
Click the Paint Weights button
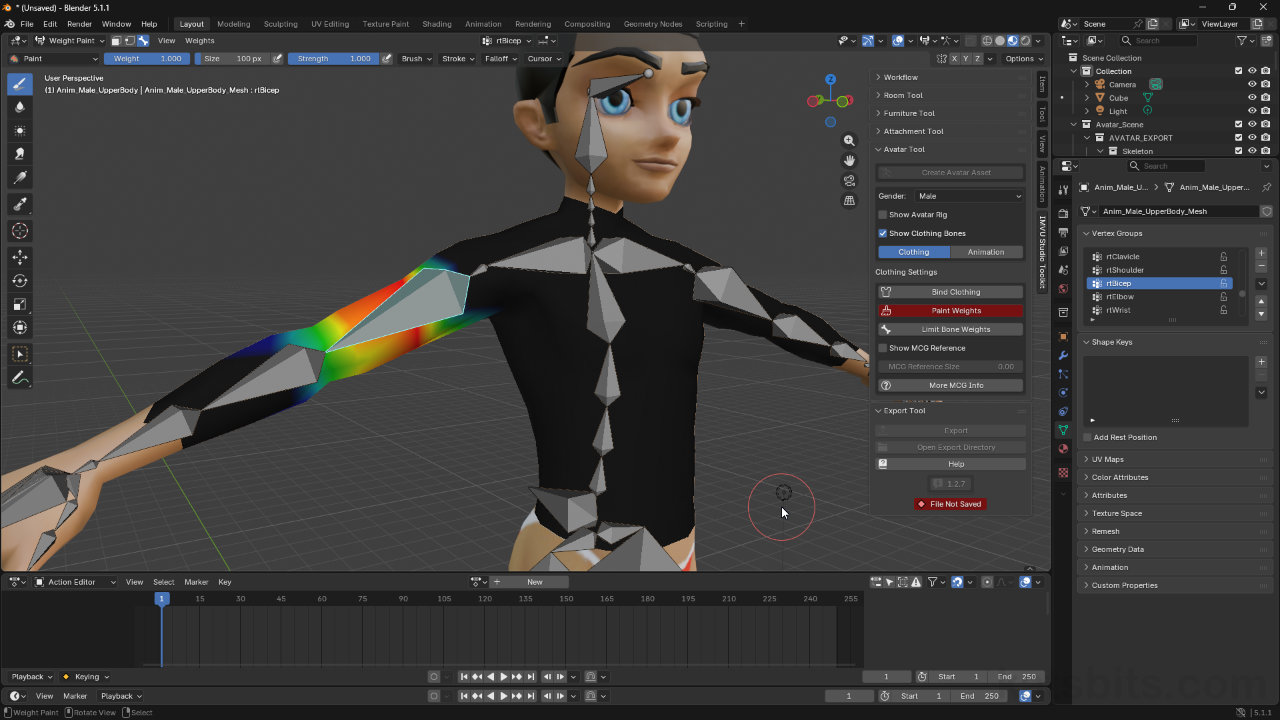click(951, 311)
